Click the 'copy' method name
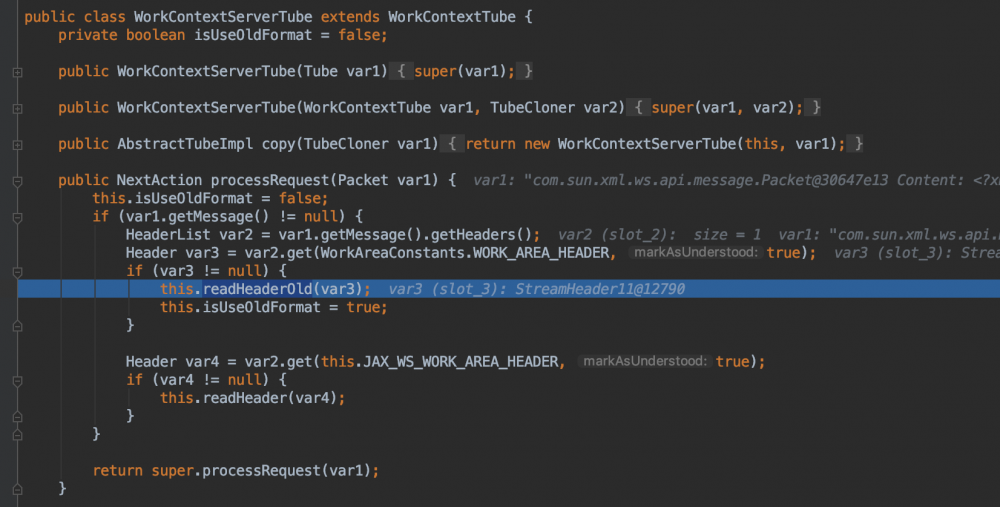1000x507 pixels. pos(278,144)
